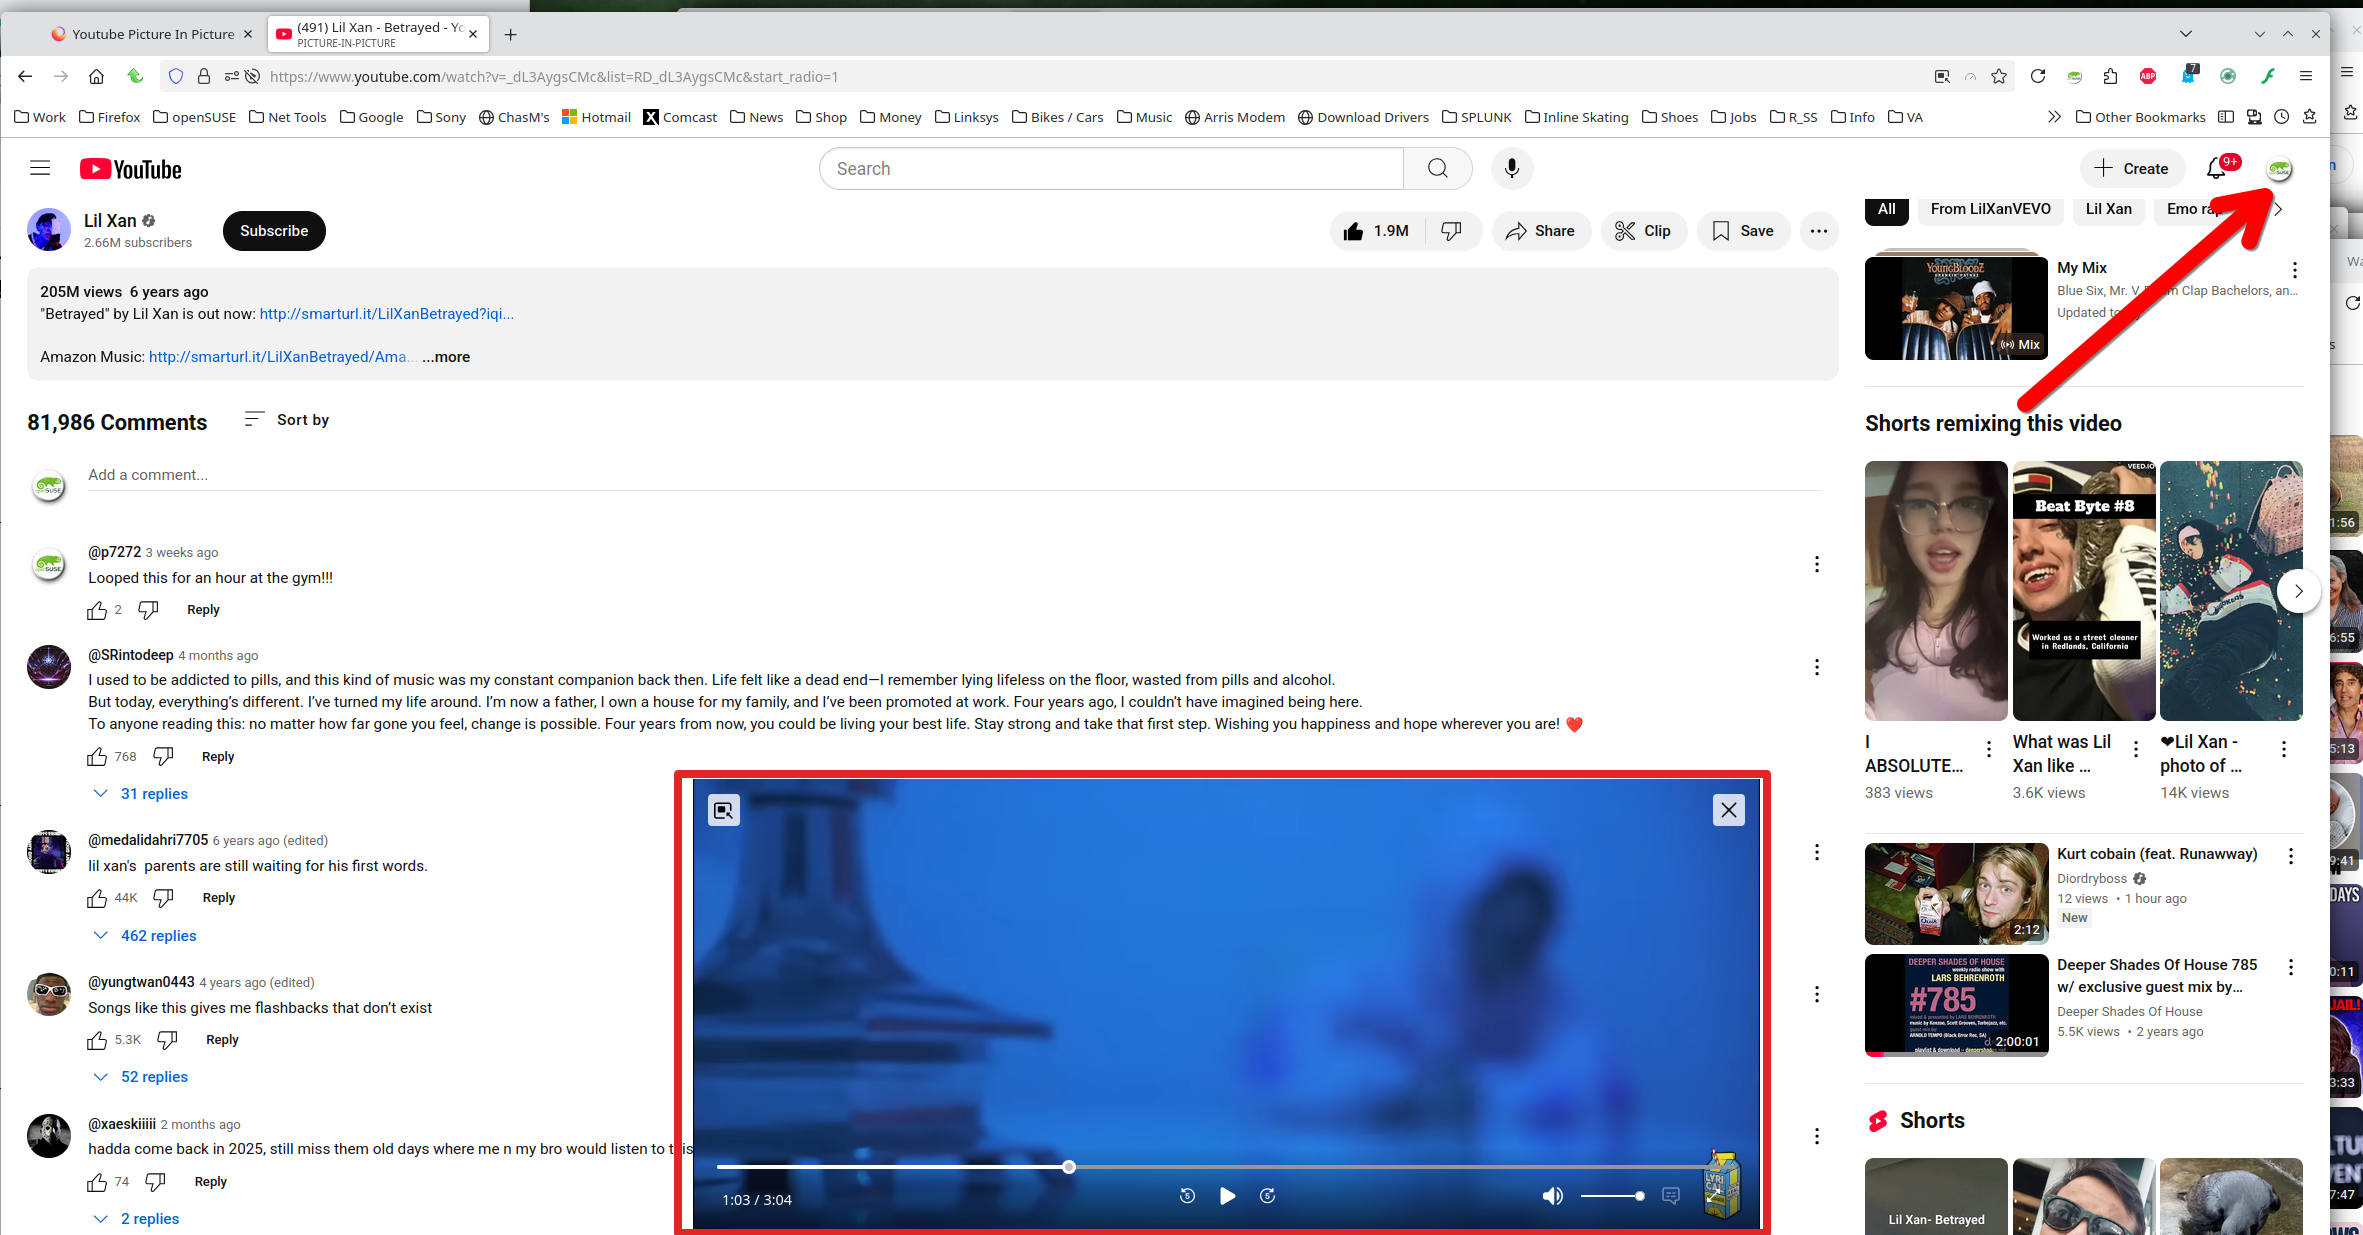Select From LilXanVEVO filter chip

pos(1990,209)
